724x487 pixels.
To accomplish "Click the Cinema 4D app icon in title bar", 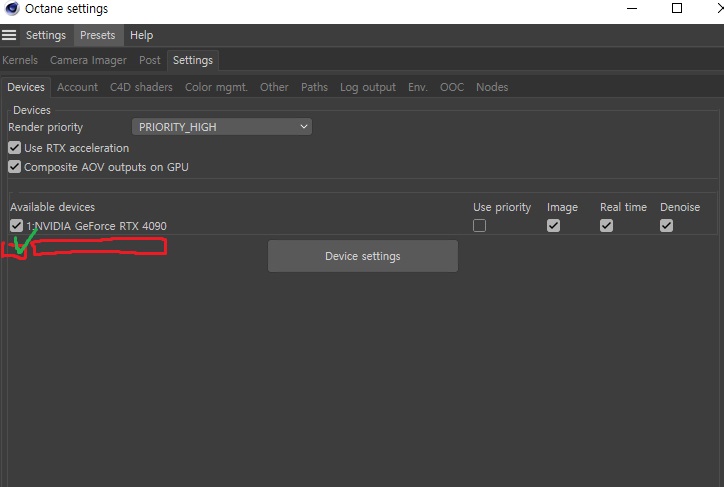I will pyautogui.click(x=11, y=9).
